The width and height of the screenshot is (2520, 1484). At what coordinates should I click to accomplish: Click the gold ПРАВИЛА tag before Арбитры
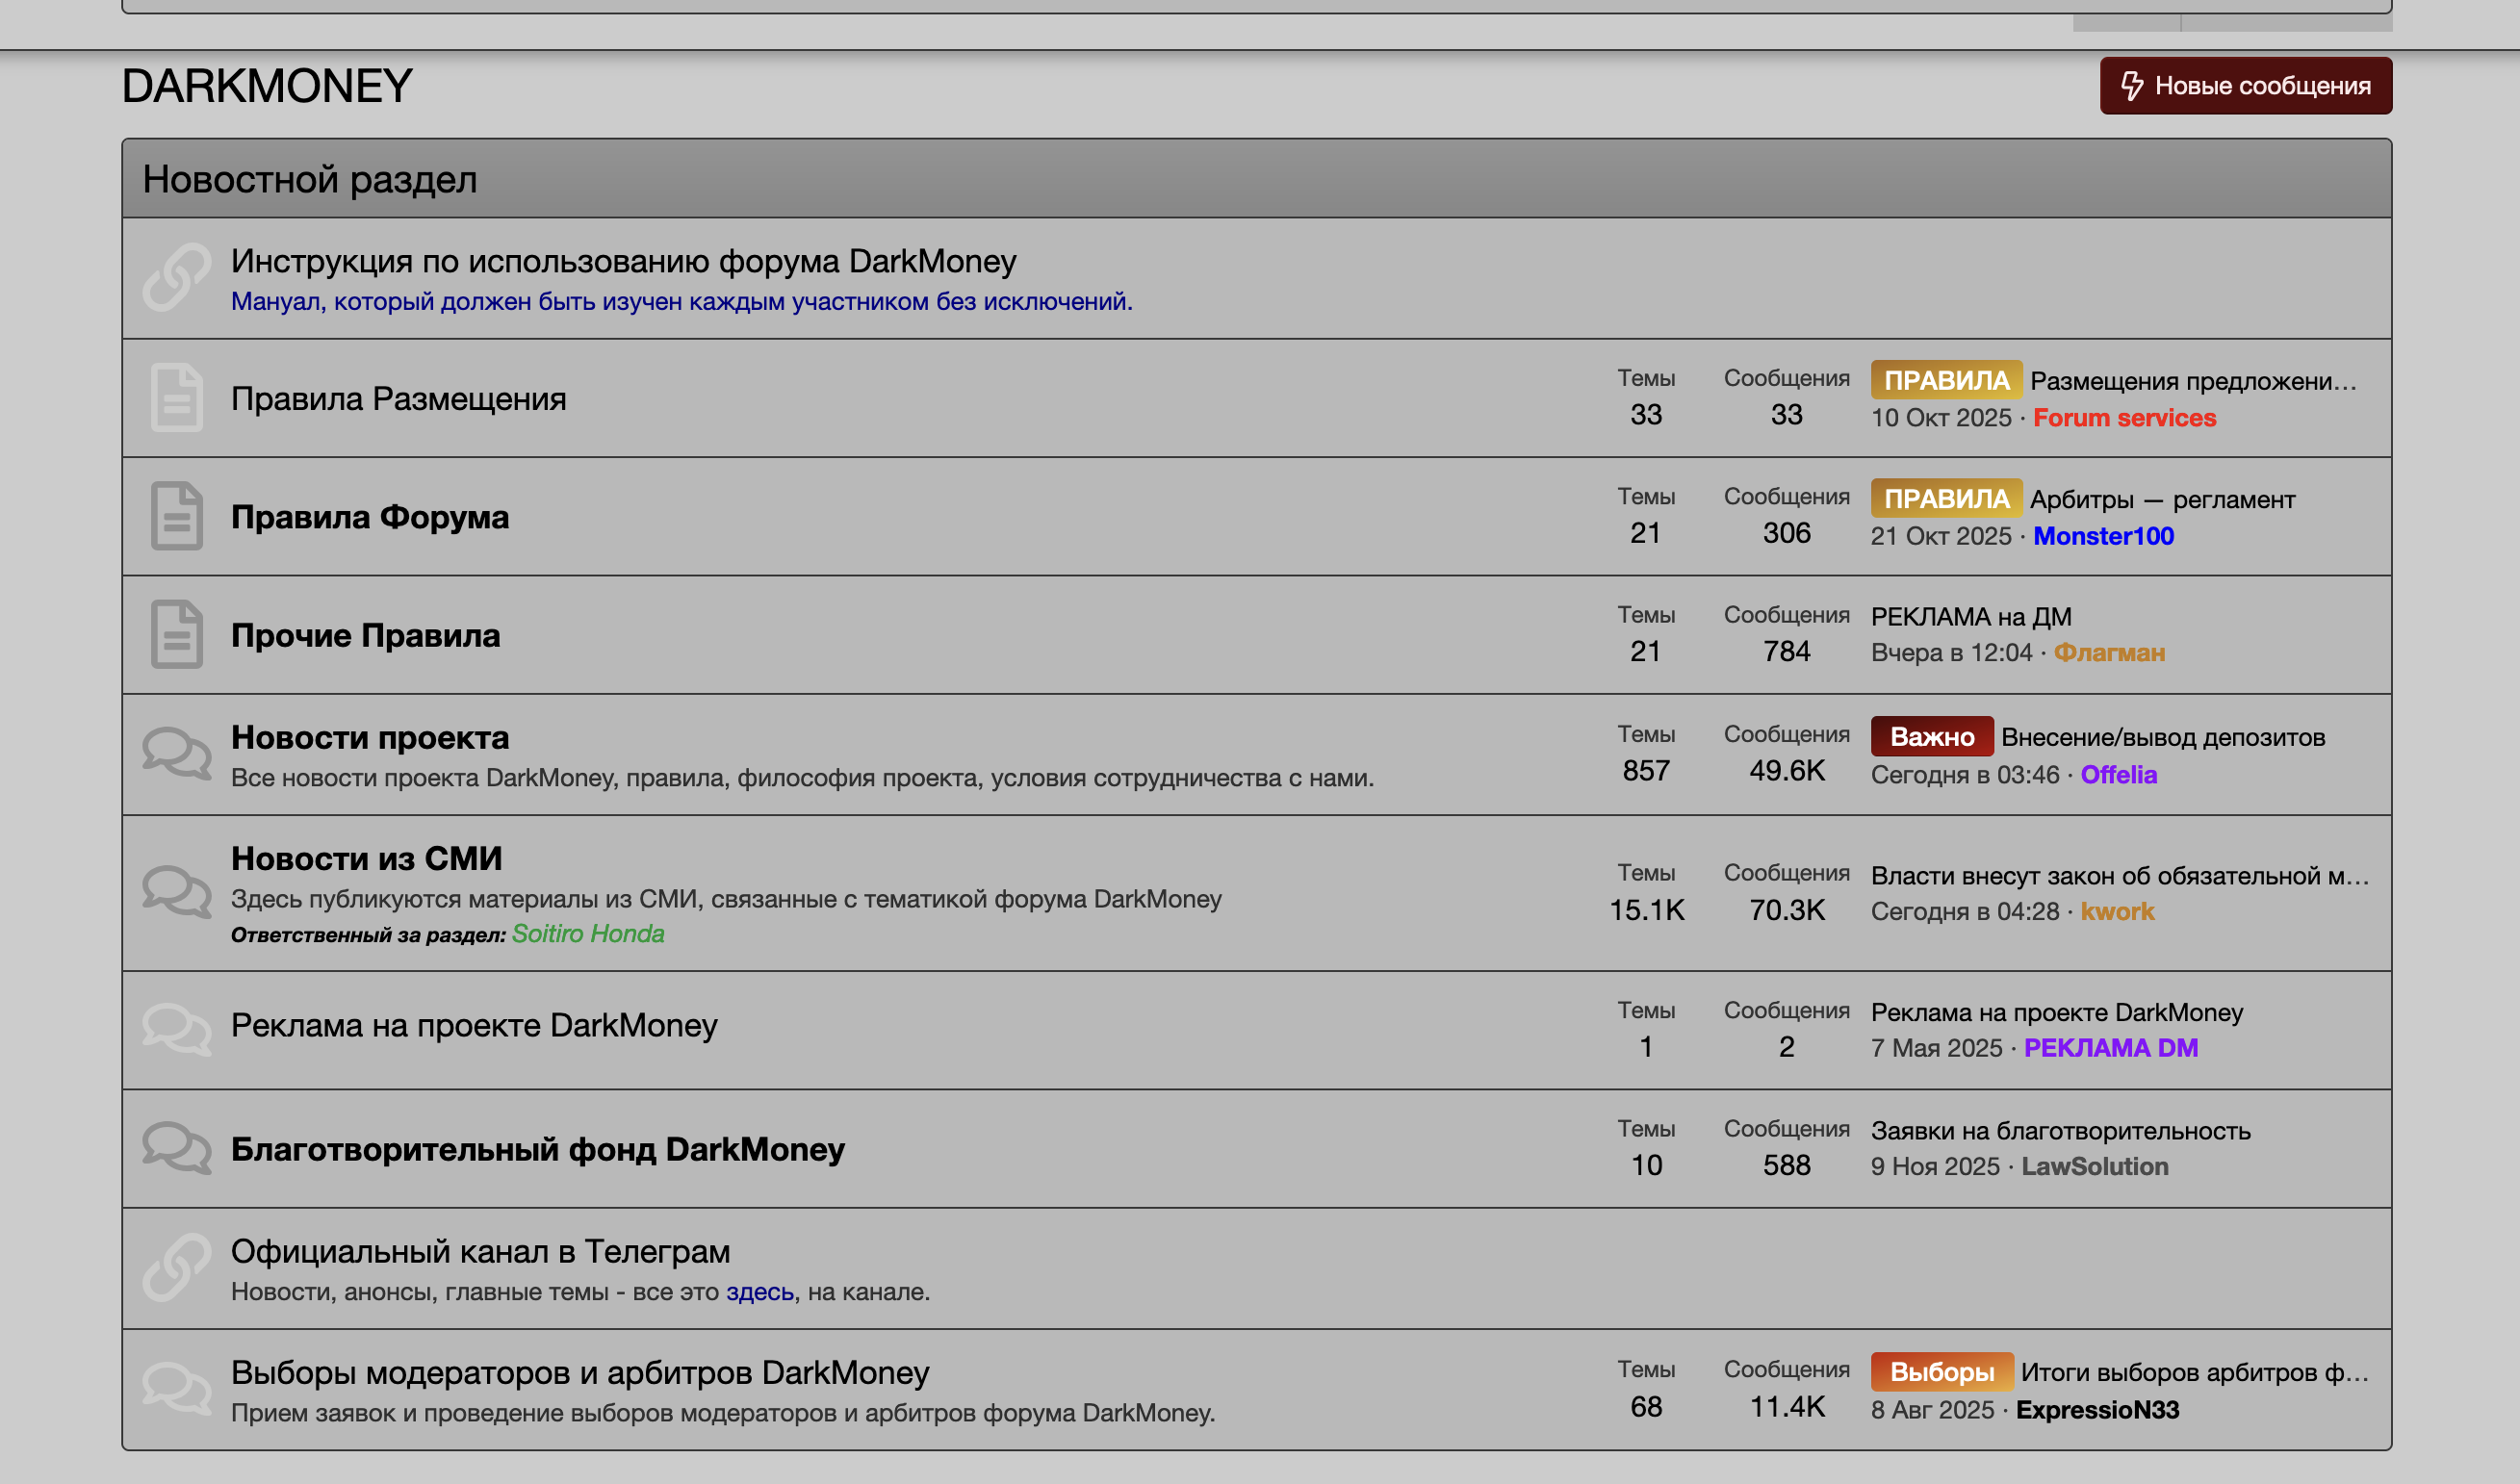coord(1945,498)
